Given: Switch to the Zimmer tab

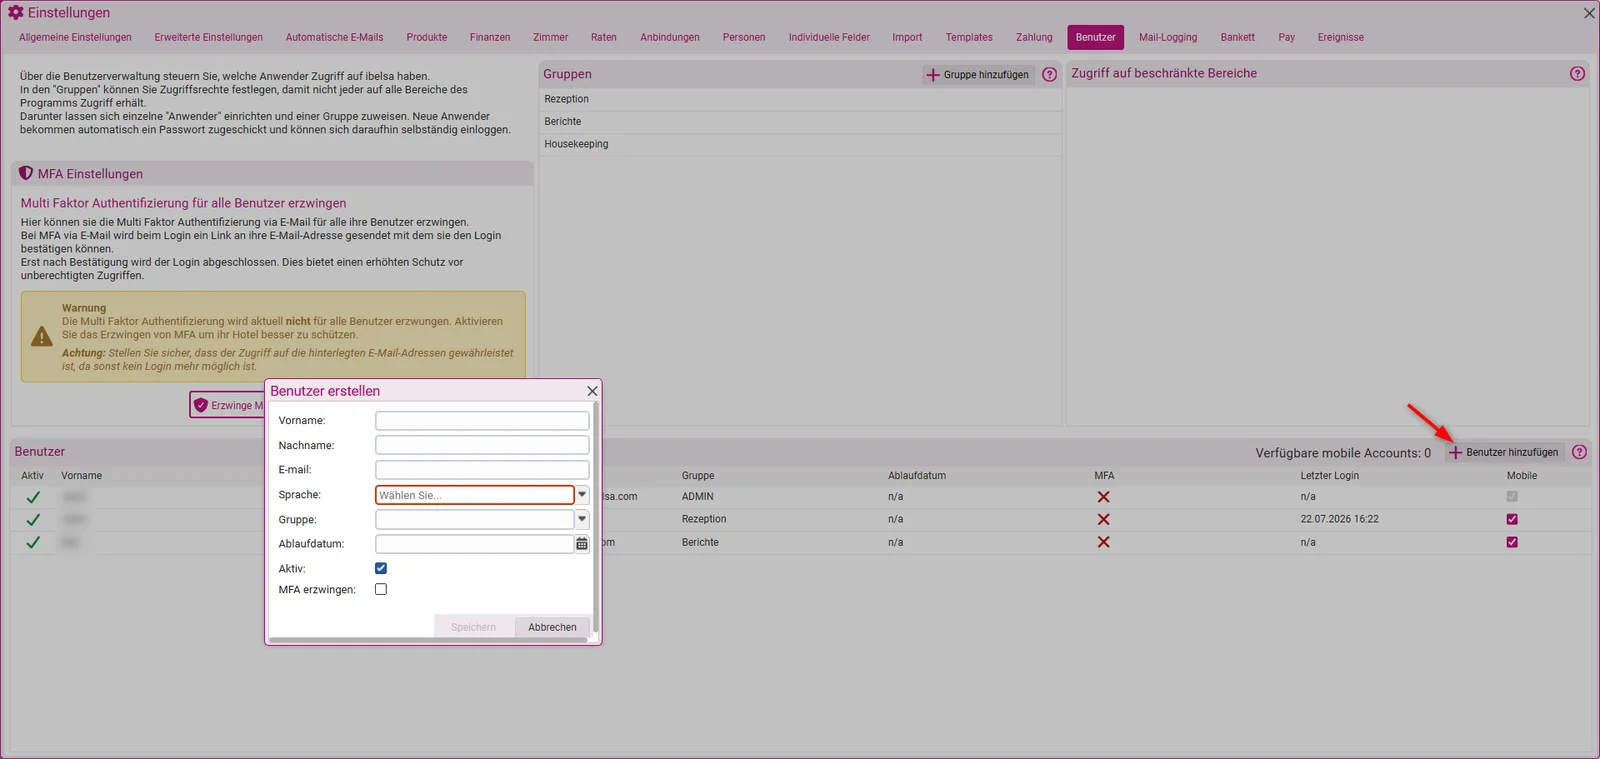Looking at the screenshot, I should [550, 37].
